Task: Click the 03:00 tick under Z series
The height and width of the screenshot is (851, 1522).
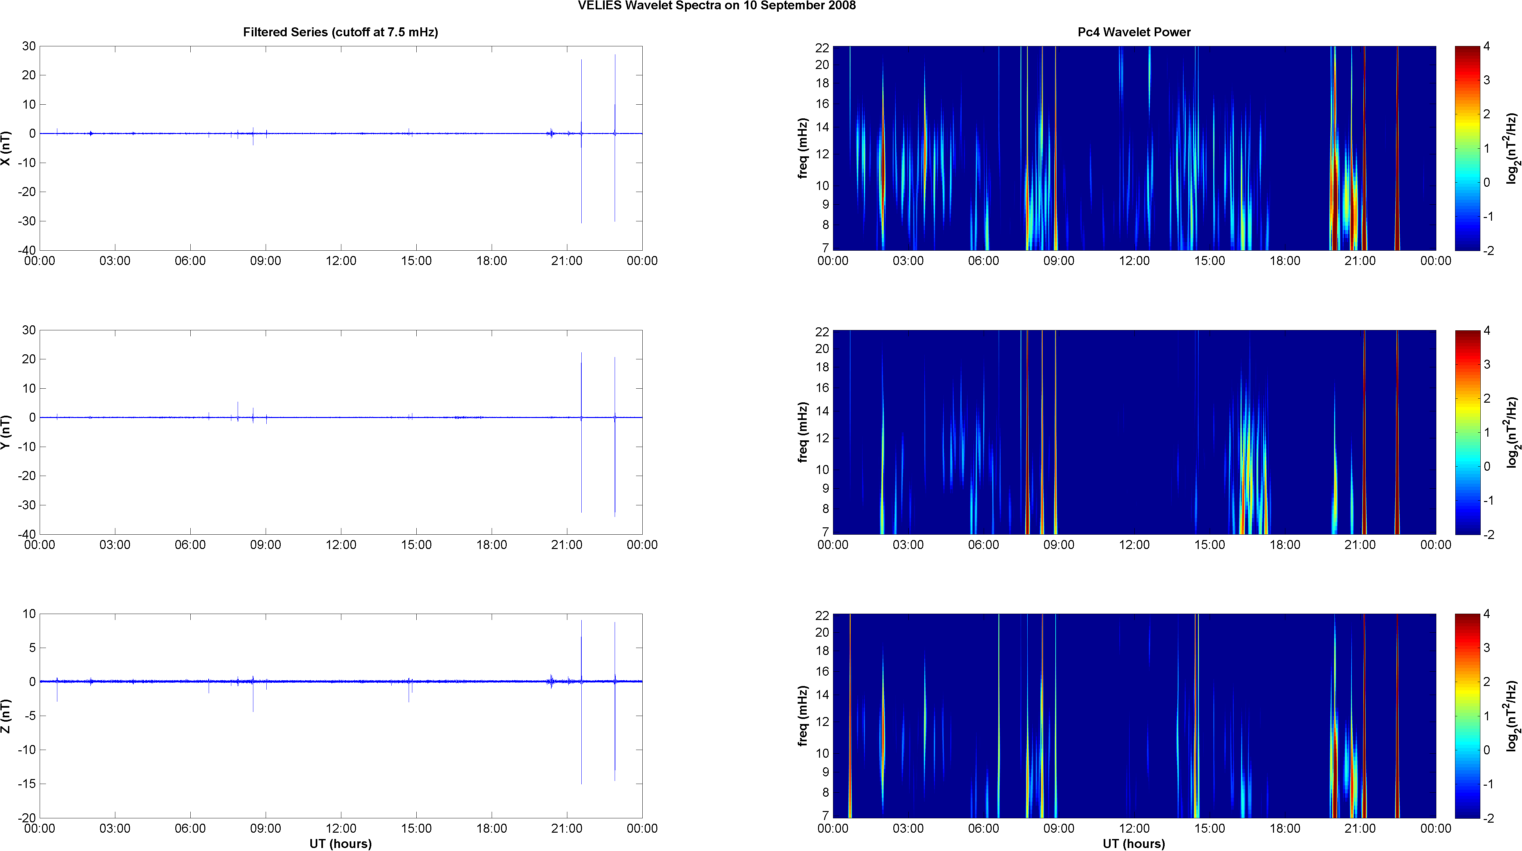Action: coord(115,829)
